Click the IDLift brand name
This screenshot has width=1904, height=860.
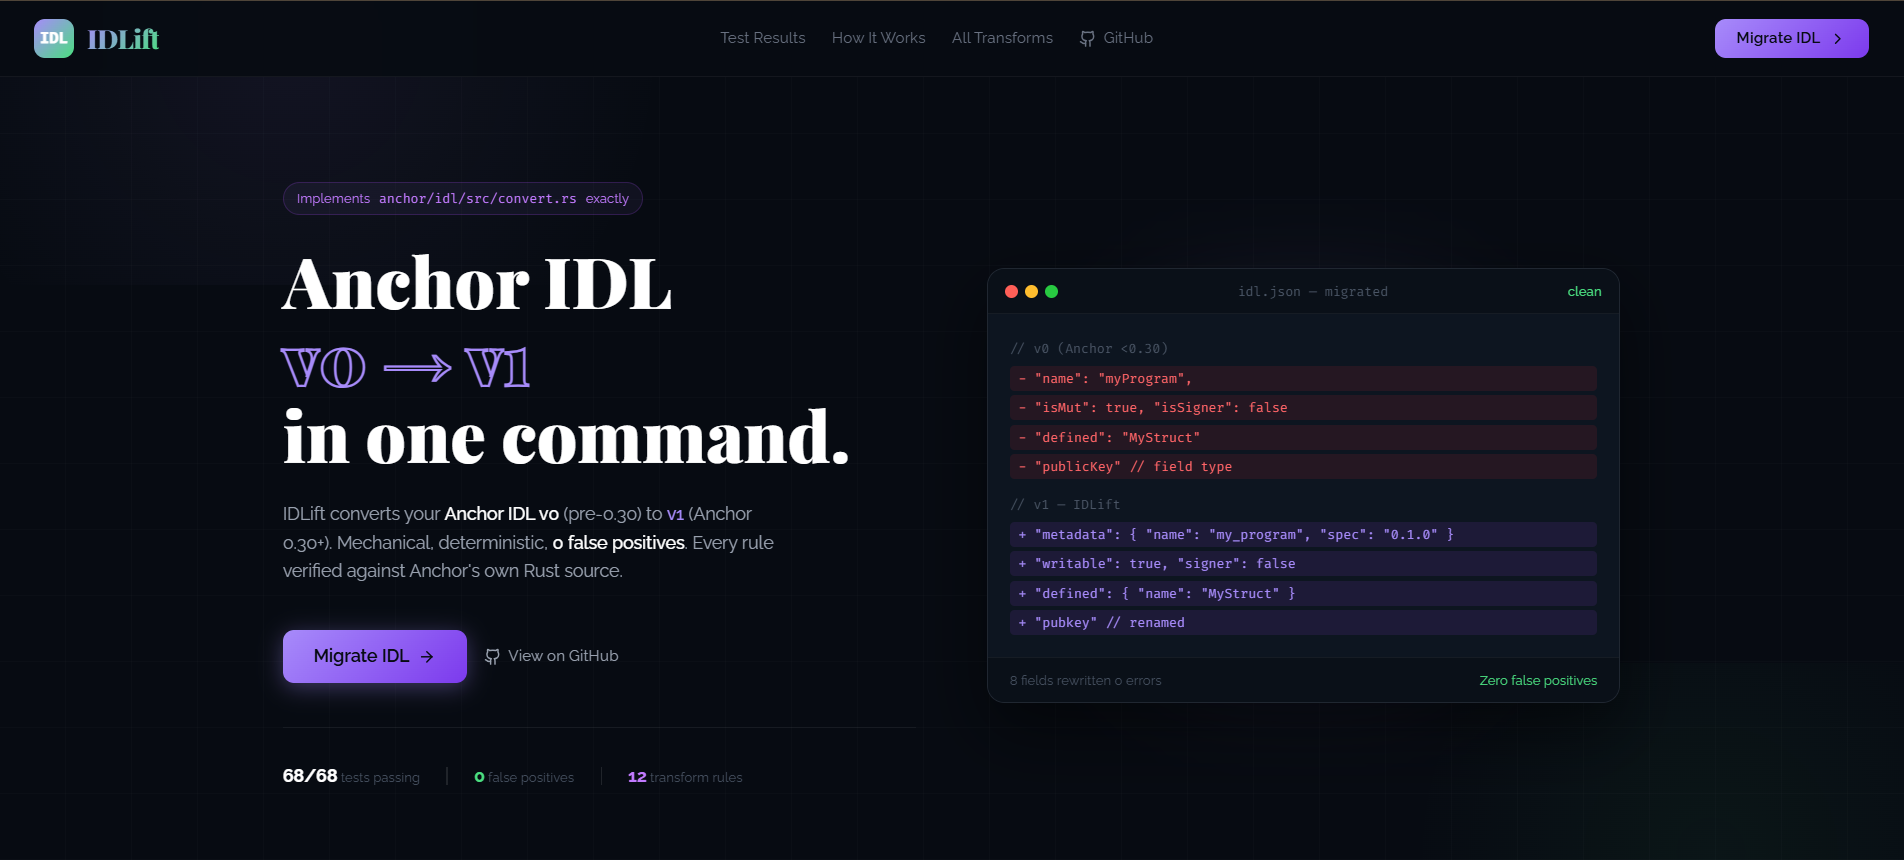point(123,39)
